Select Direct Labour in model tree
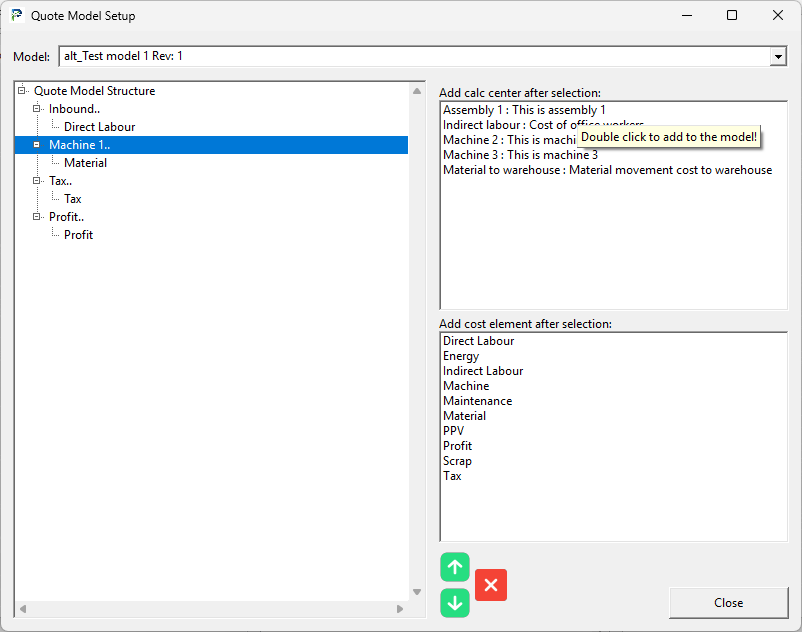 click(99, 127)
